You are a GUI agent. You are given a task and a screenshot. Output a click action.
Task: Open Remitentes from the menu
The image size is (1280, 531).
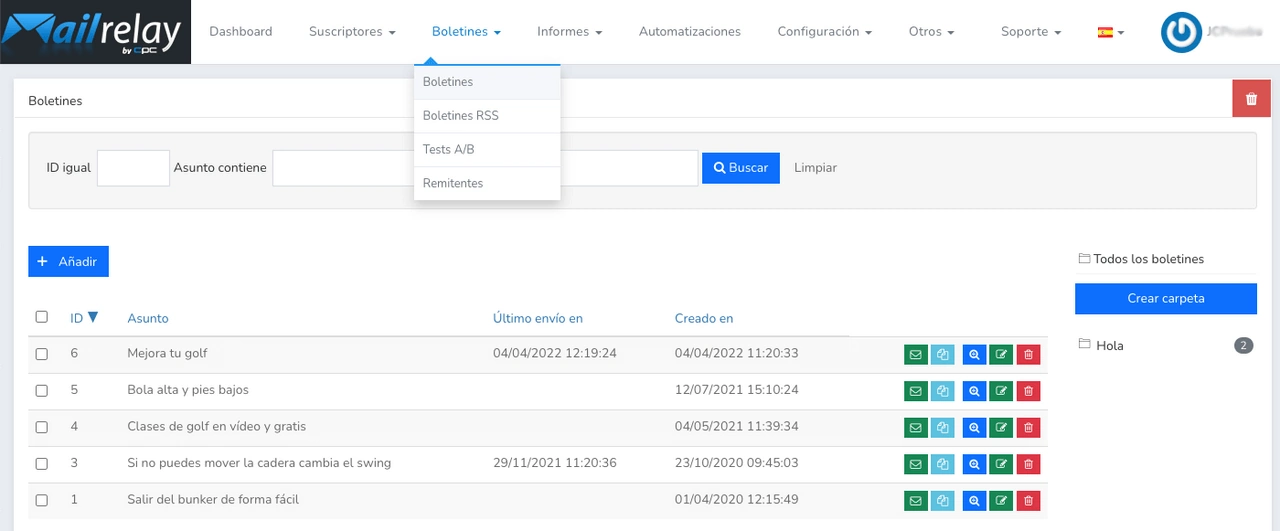tap(487, 184)
